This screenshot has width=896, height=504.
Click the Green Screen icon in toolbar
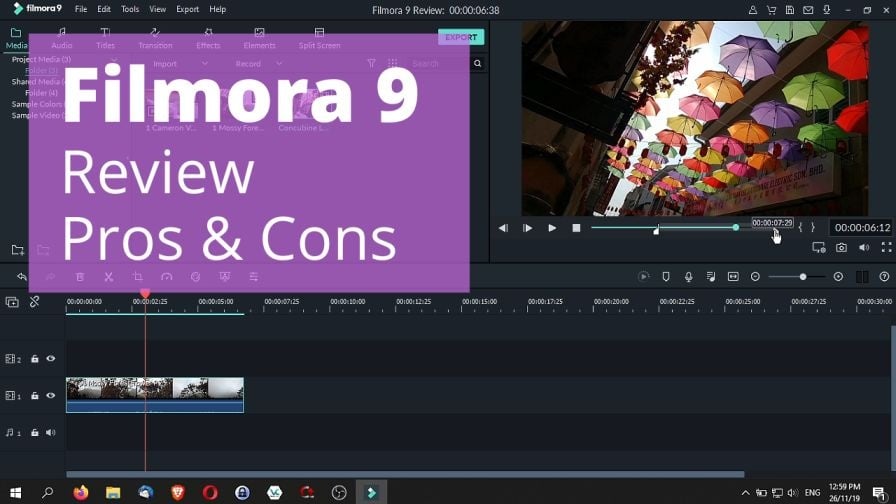[x=225, y=277]
